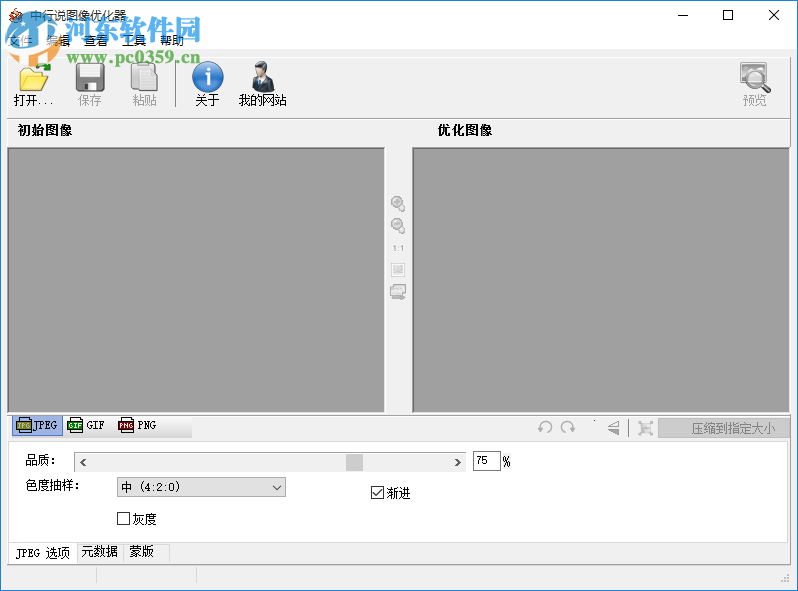Image resolution: width=798 pixels, height=591 pixels.
Task: Visit 我的网站 via the person icon
Action: [x=263, y=85]
